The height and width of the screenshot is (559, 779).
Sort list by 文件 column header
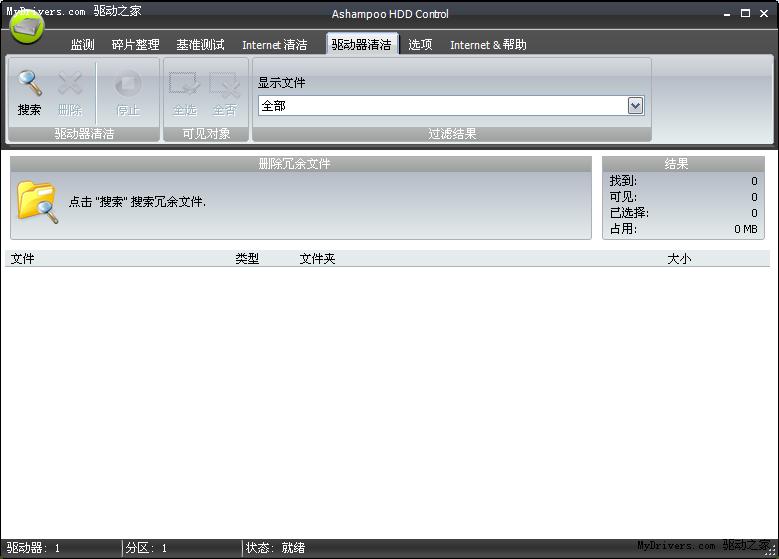click(23, 258)
